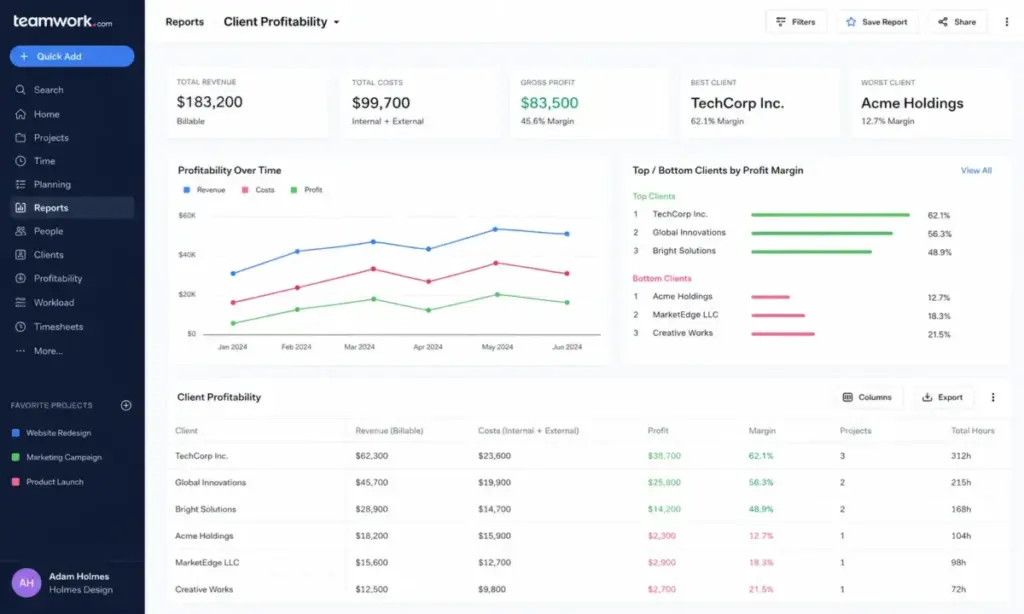
Task: Click the Acme Holdings pink margin bar
Action: [x=771, y=297]
